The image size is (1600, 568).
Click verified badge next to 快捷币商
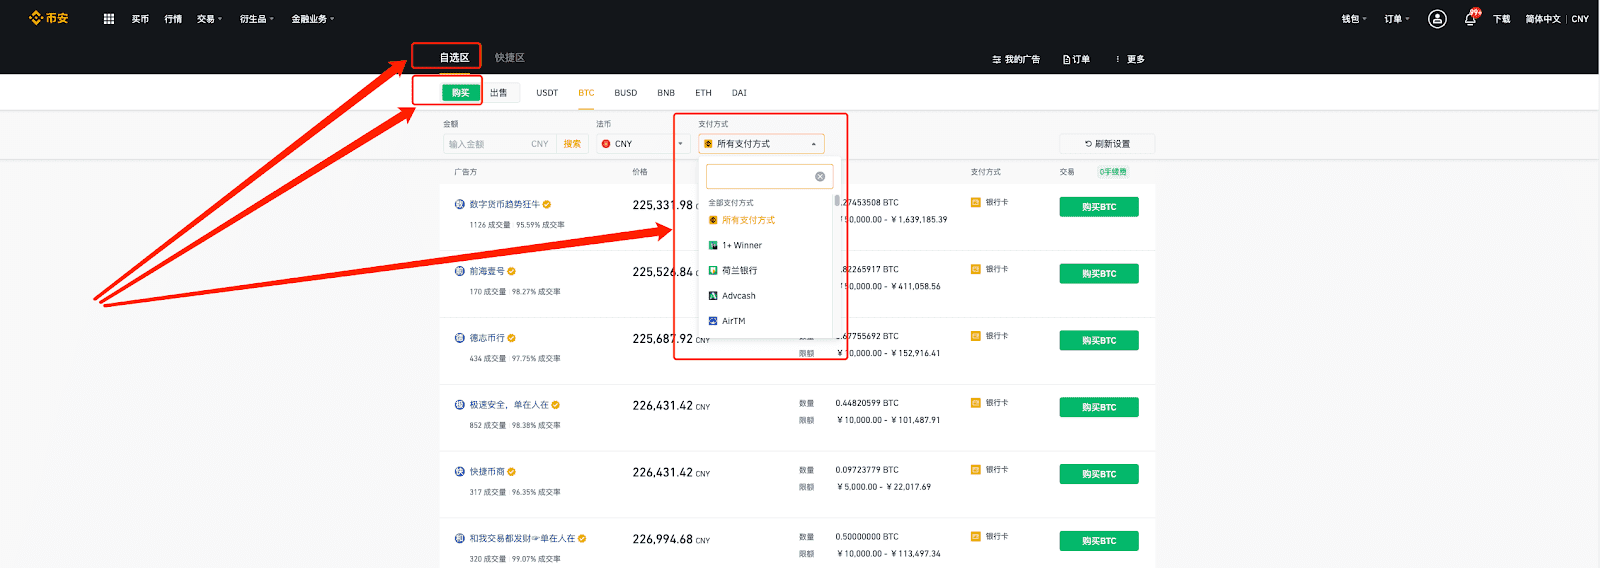click(x=512, y=472)
